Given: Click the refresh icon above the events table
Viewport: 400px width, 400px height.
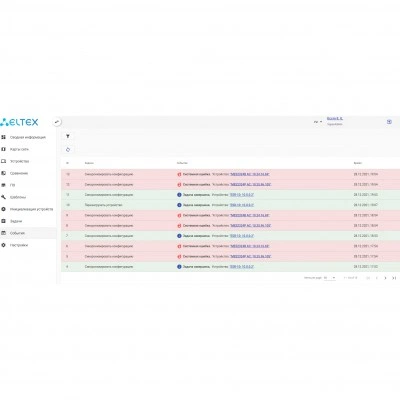Looking at the screenshot, I should click(68, 150).
